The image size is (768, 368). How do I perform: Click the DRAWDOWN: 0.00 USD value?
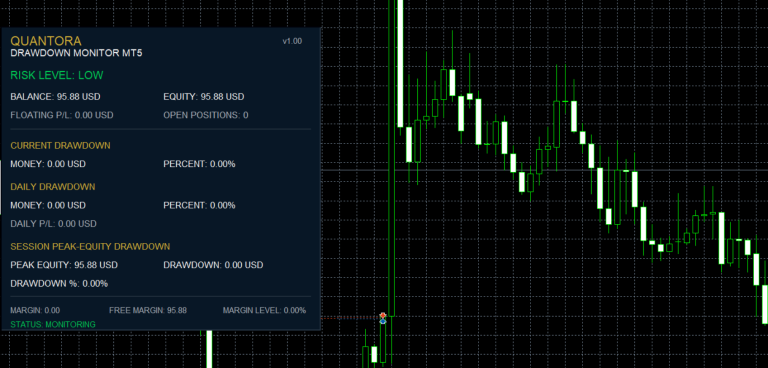(x=213, y=265)
